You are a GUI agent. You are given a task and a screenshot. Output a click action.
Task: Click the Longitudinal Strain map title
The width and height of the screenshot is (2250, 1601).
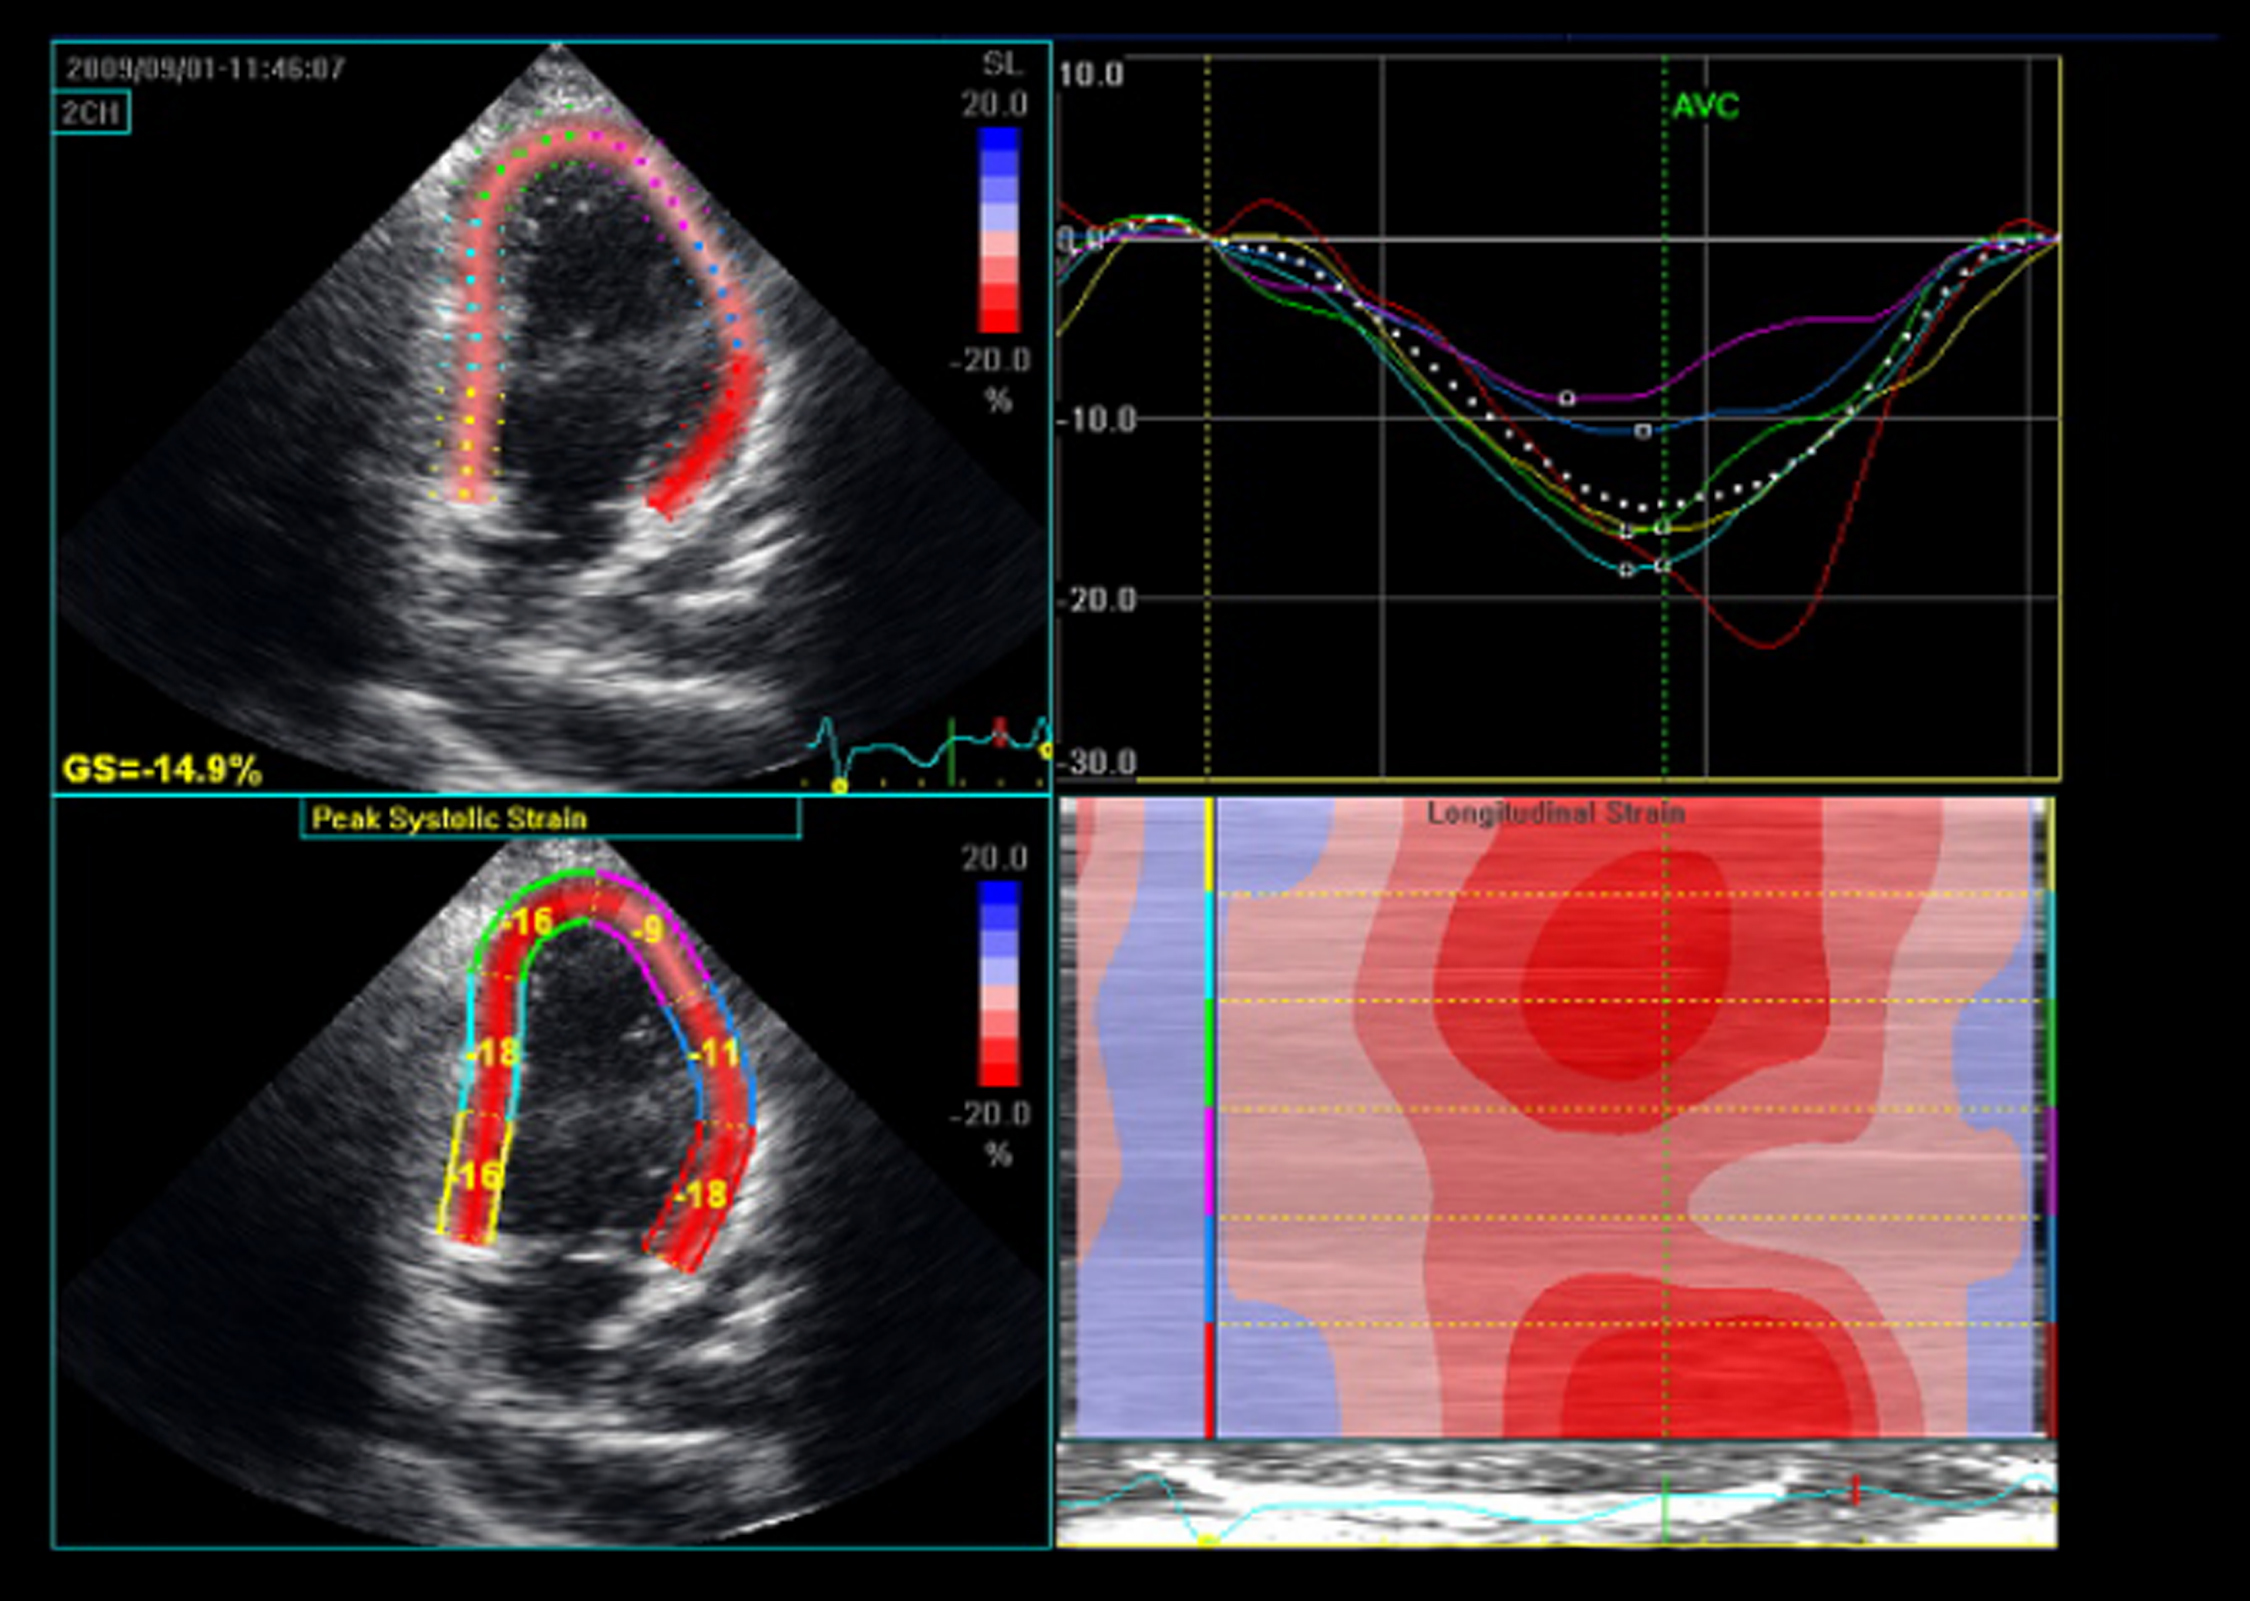tap(1556, 813)
